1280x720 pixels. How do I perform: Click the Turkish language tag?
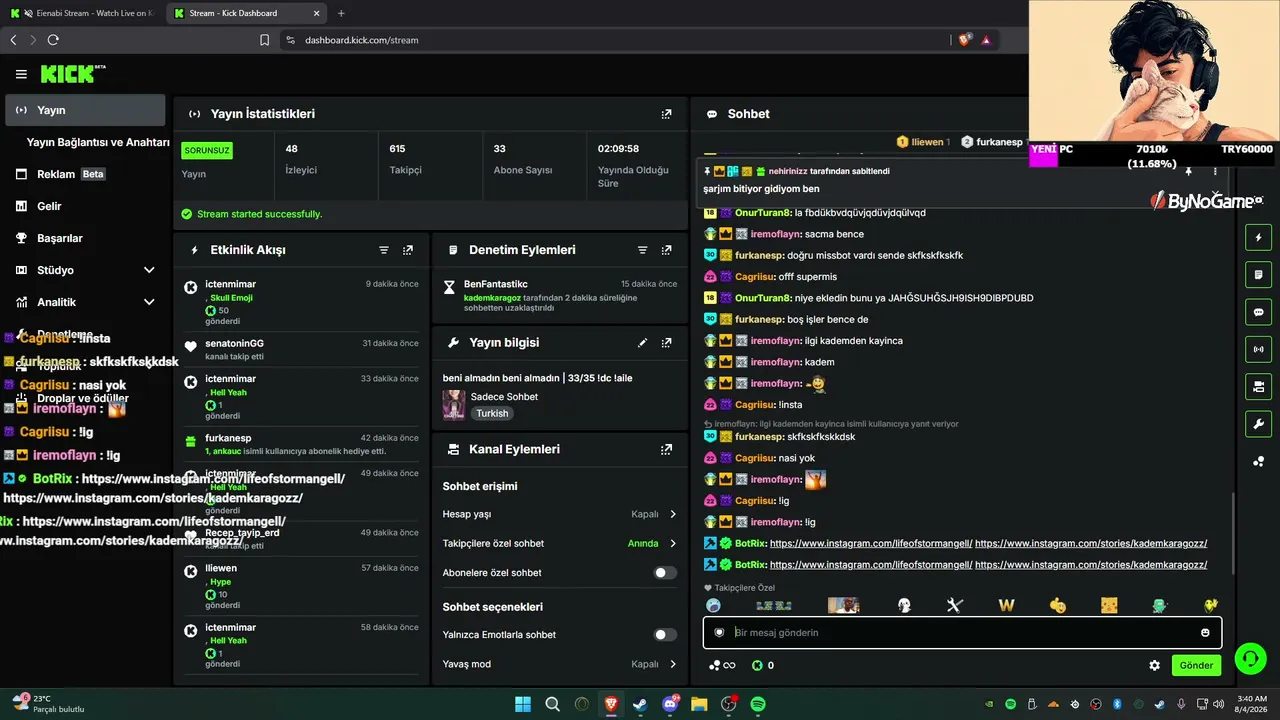(x=492, y=413)
